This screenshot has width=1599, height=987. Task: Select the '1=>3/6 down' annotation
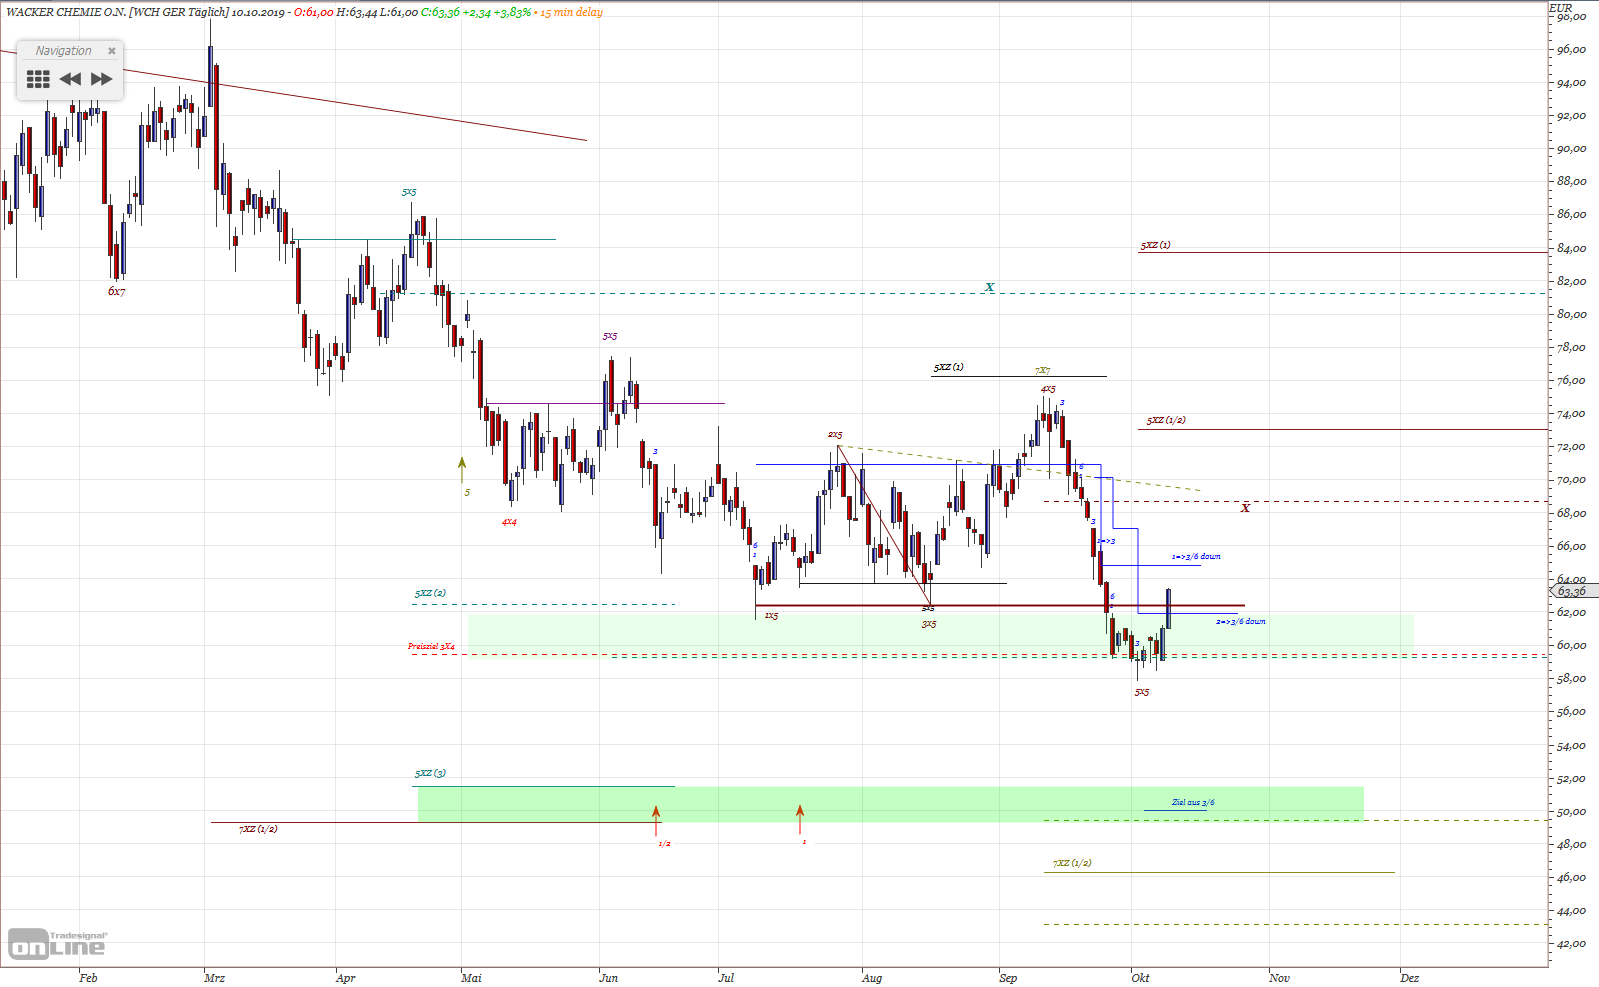tap(1196, 557)
